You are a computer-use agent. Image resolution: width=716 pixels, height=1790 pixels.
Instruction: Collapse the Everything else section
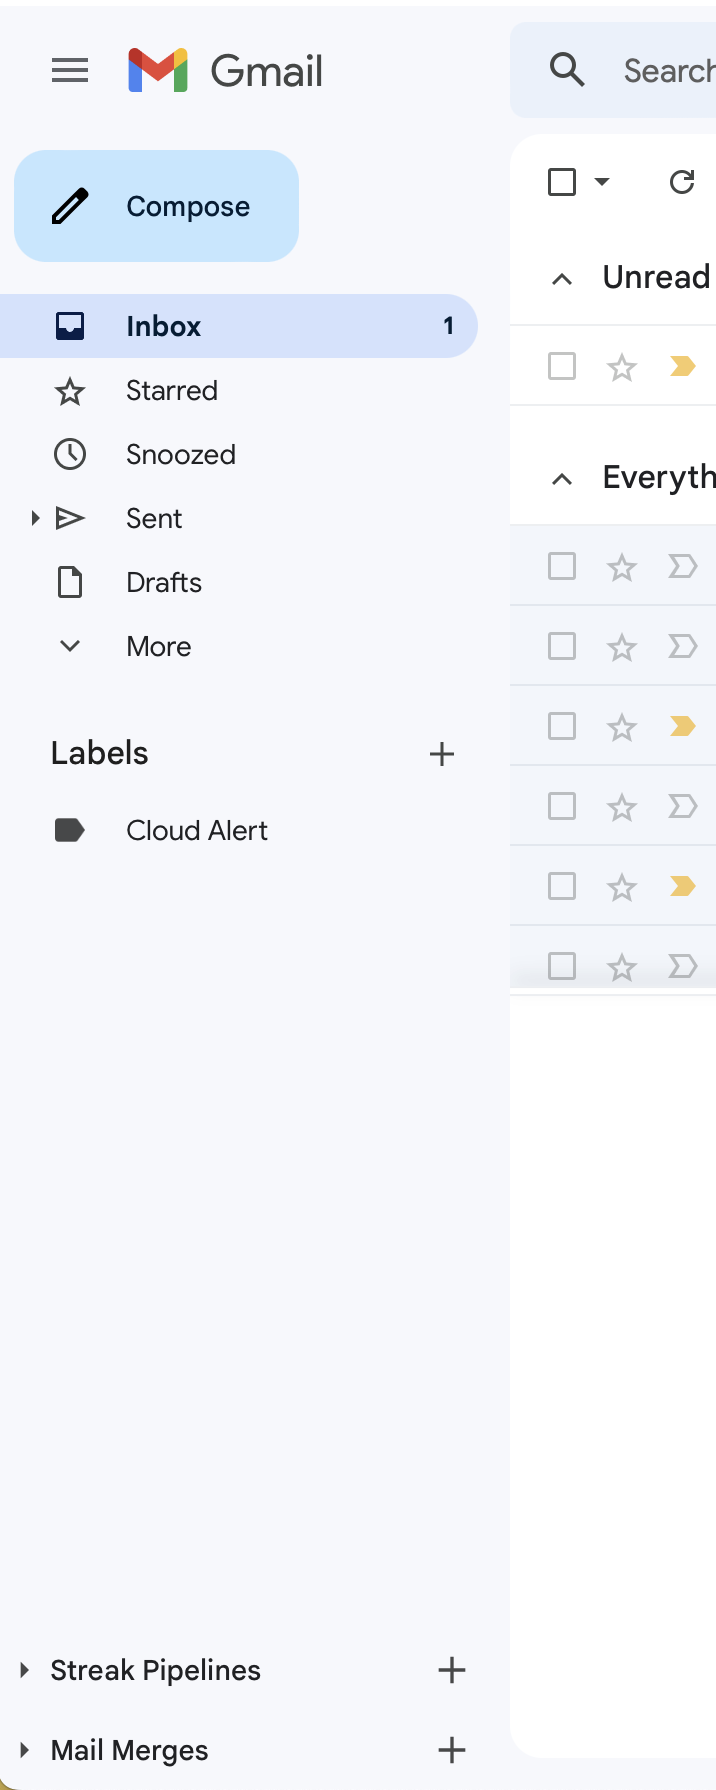[x=564, y=478]
